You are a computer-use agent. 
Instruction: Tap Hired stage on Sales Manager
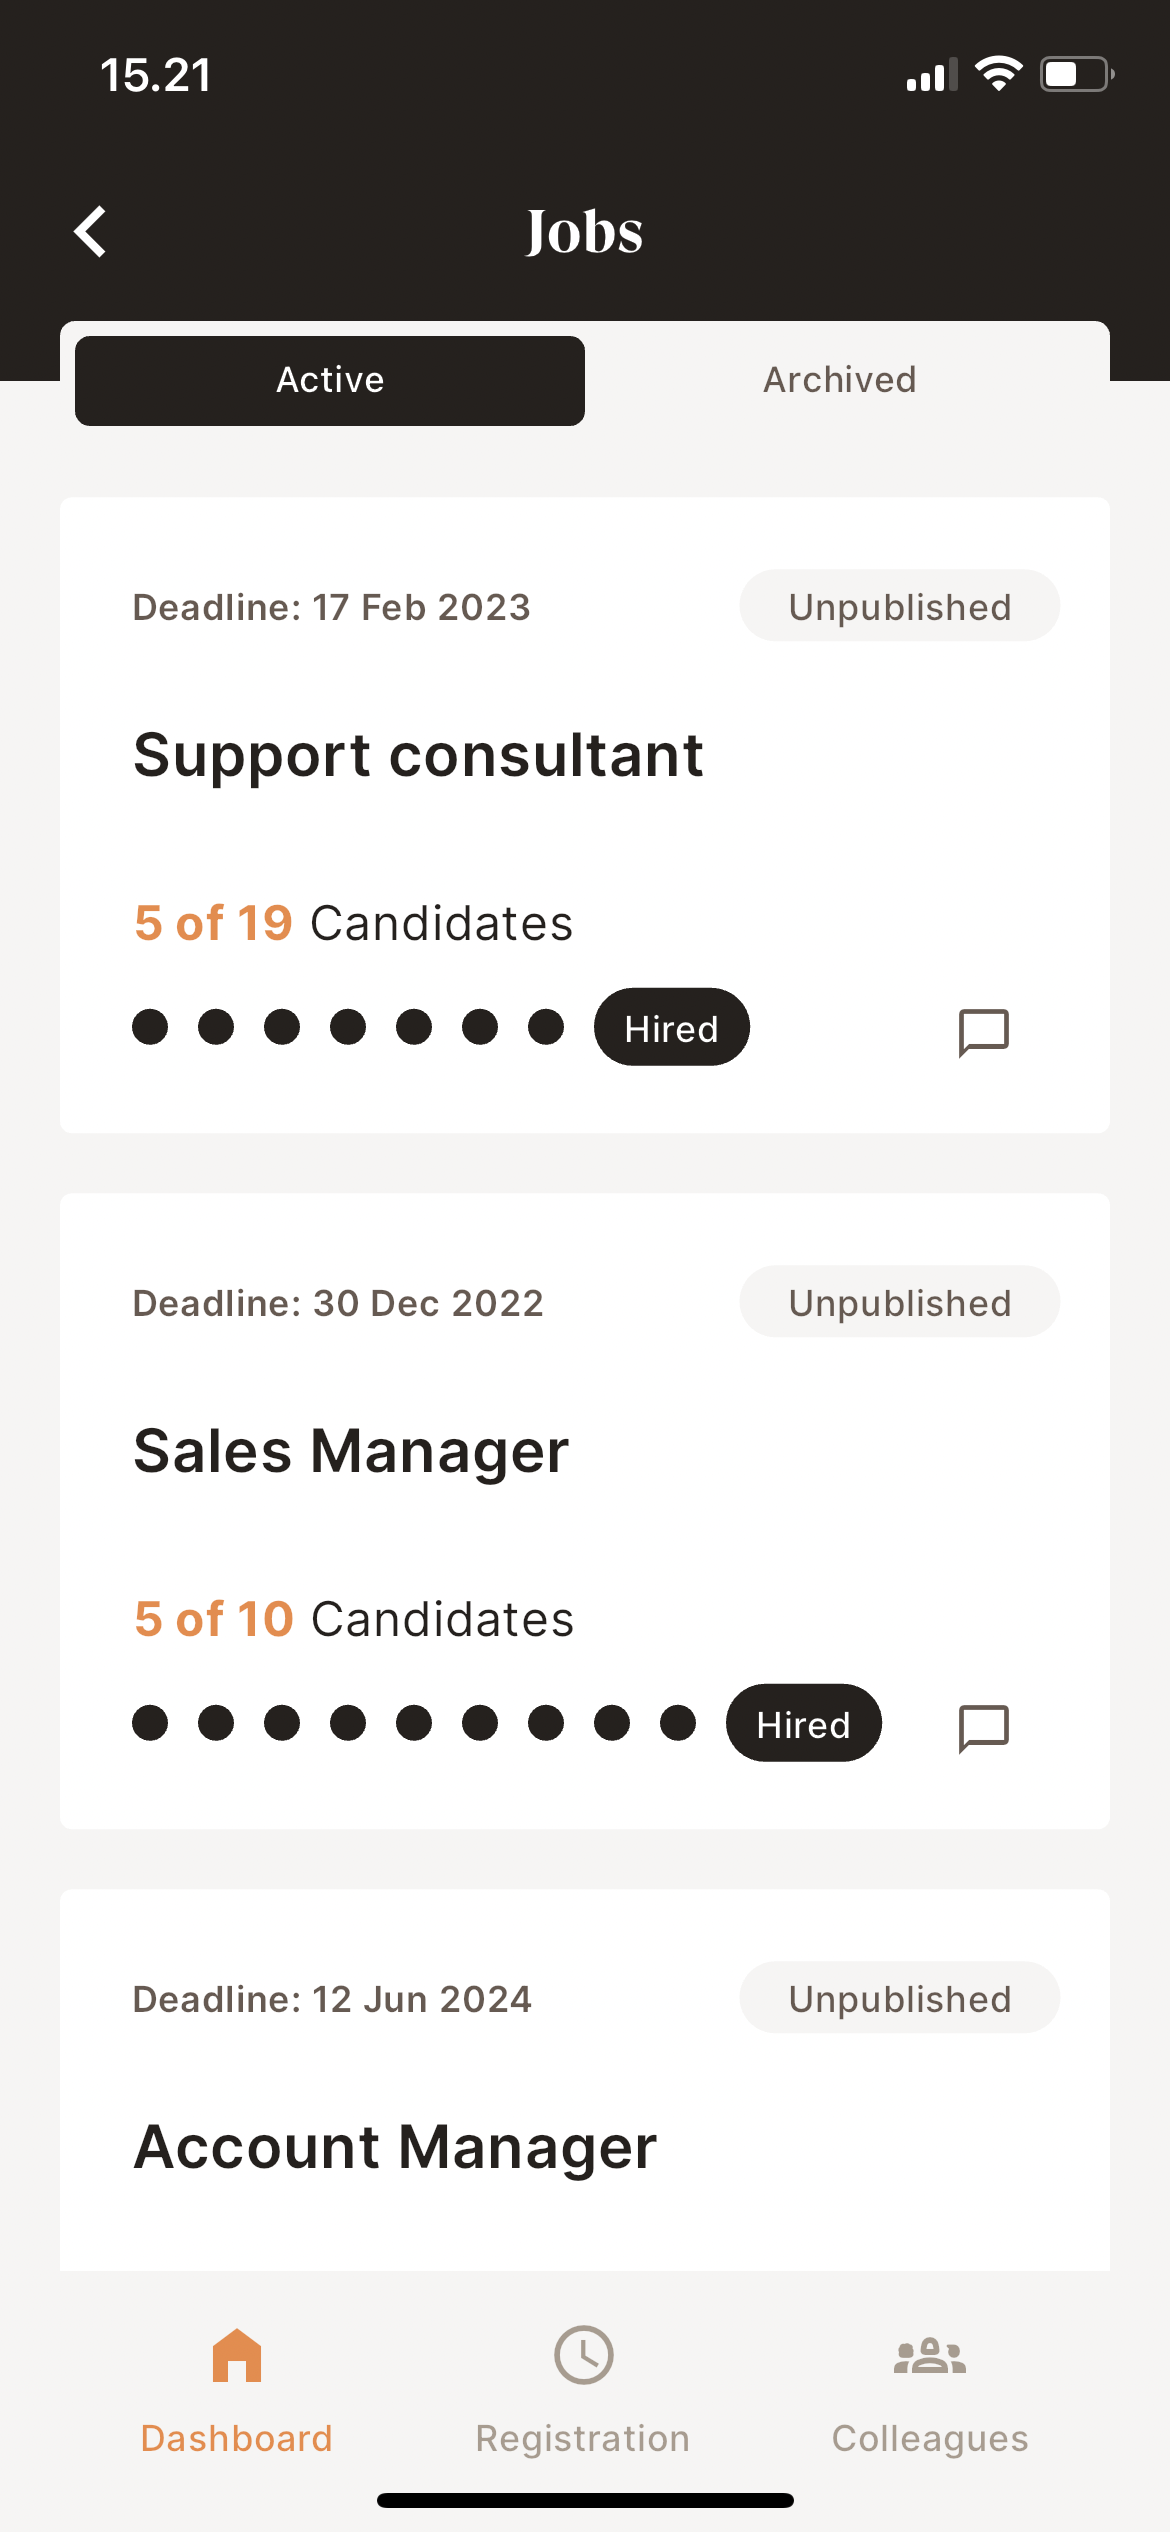pyautogui.click(x=804, y=1724)
